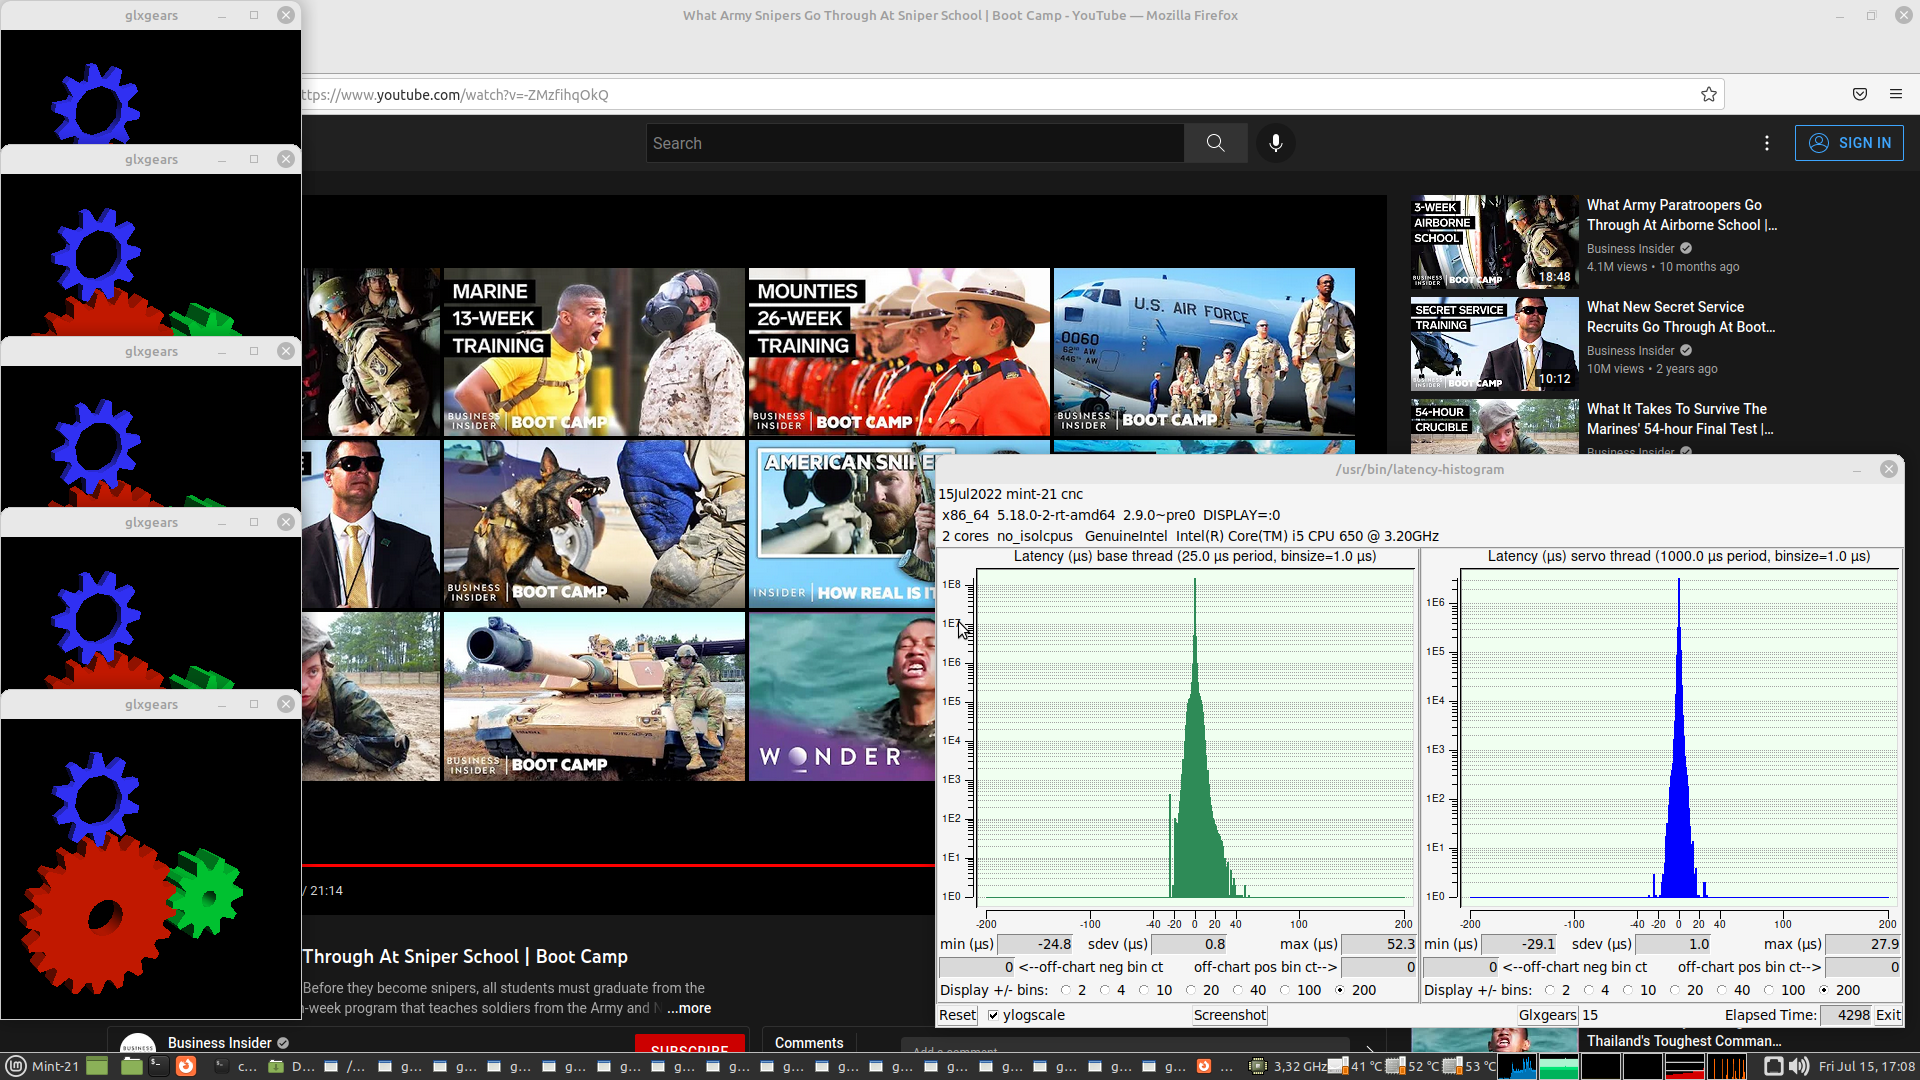The image size is (1920, 1080).
Task: Click in the YouTube search field
Action: click(x=915, y=143)
